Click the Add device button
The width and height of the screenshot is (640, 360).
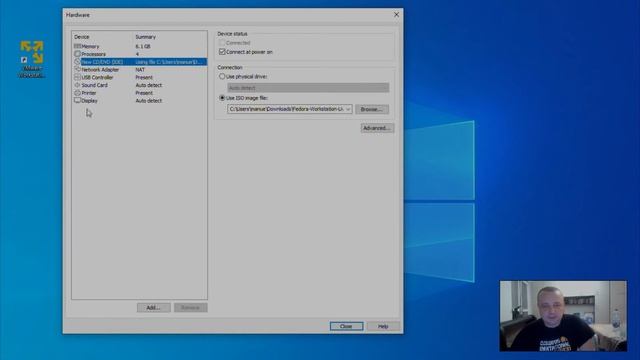[x=153, y=307]
